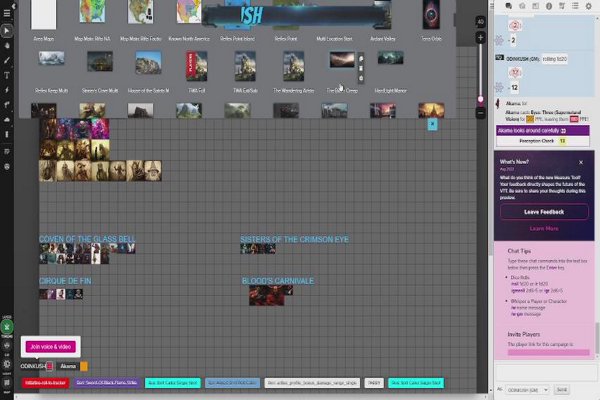Screen dimensions: 600x400
Task: Click the sidebar resize handle icon
Action: 492,6
